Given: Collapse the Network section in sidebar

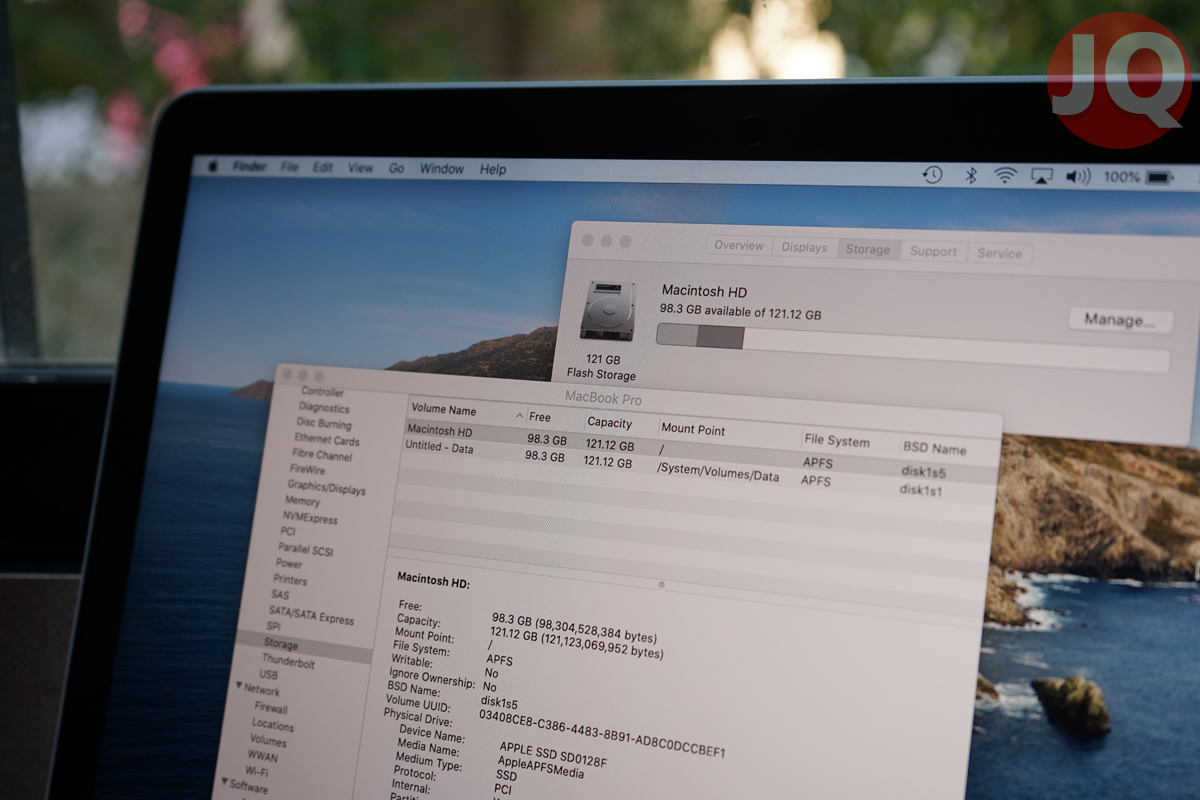Looking at the screenshot, I should click(240, 686).
